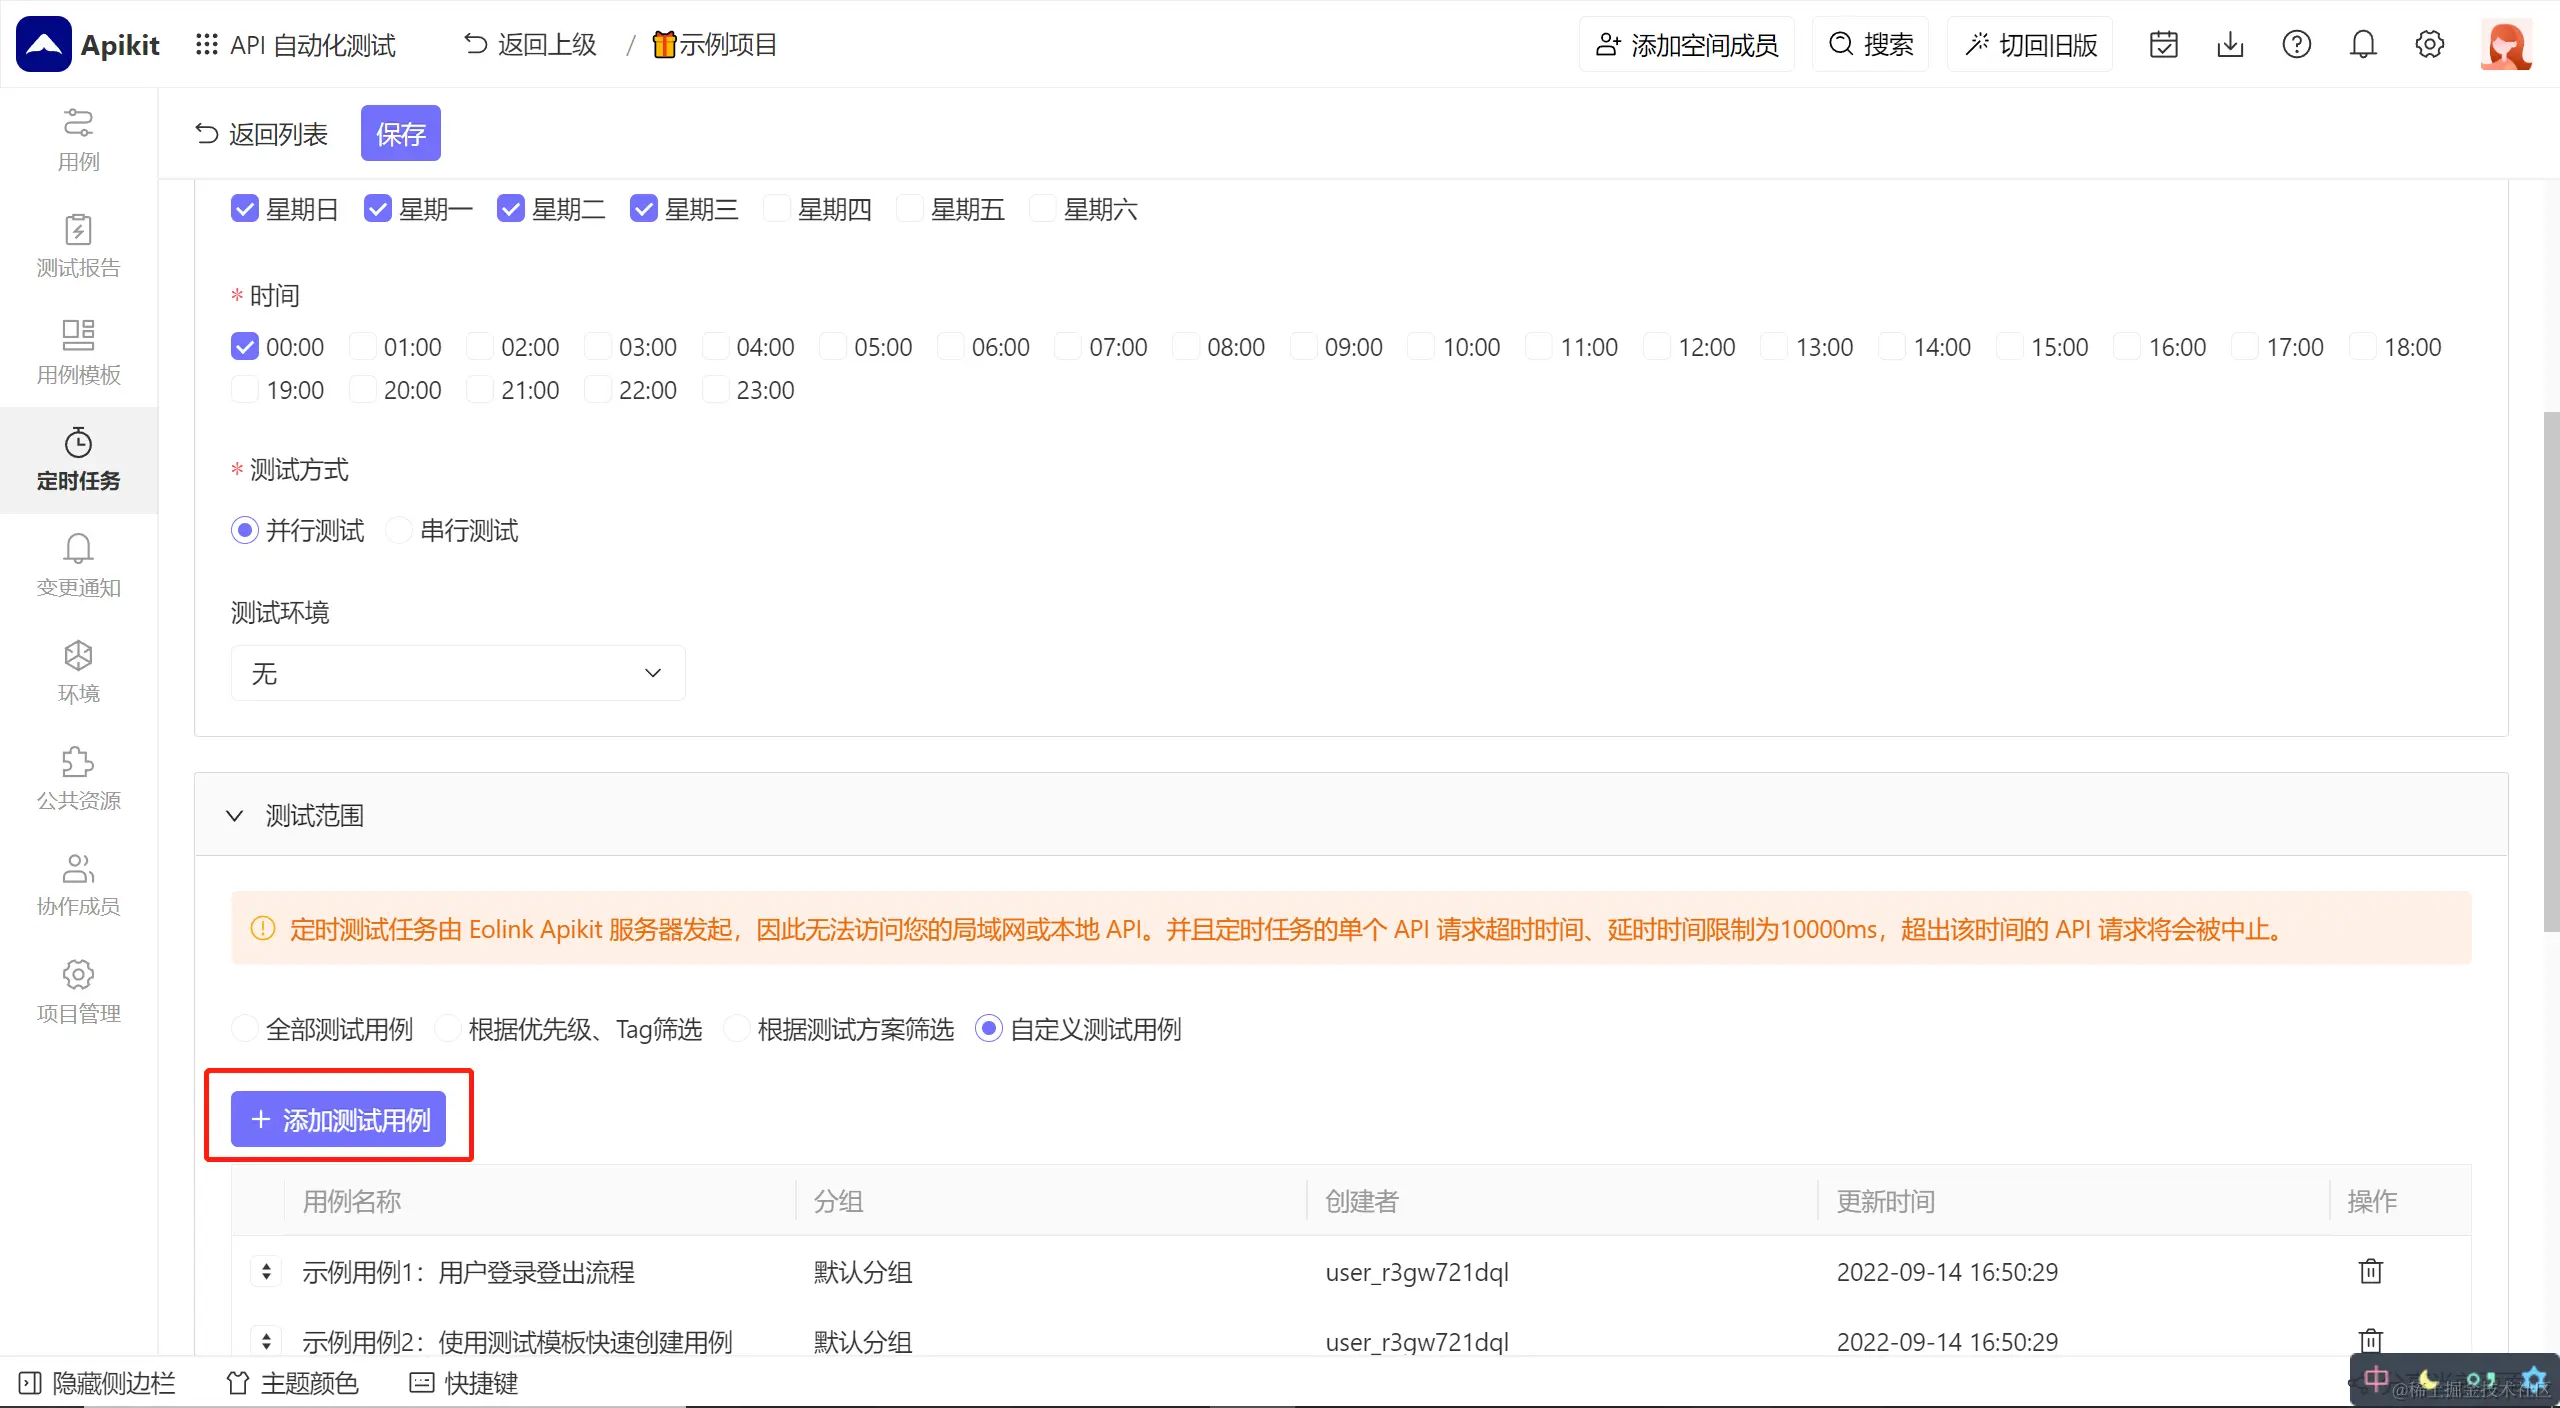Delete 示例用例1 using trash icon
Viewport: 2560px width, 1408px height.
pyautogui.click(x=2370, y=1271)
